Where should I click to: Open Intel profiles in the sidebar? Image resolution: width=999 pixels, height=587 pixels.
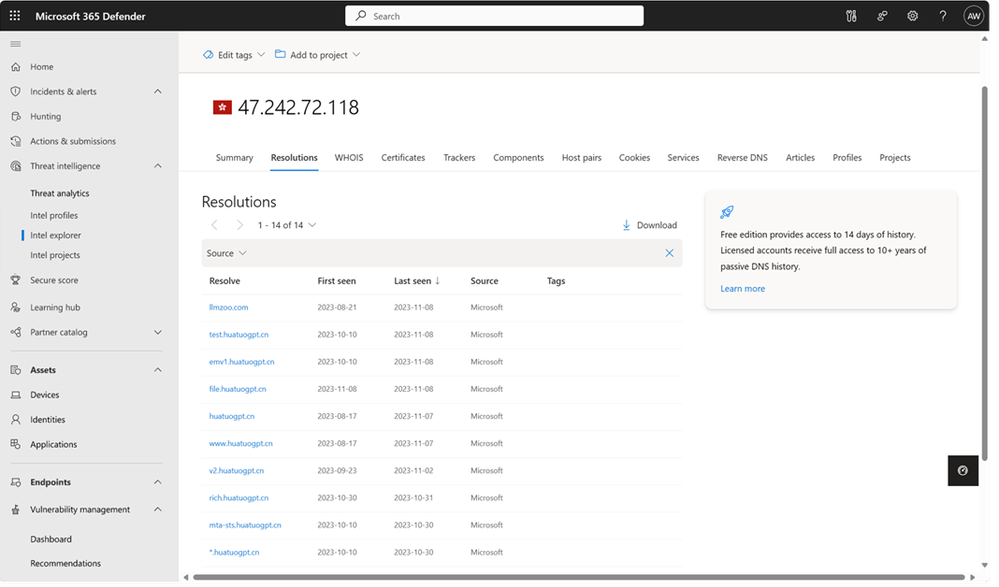54,216
